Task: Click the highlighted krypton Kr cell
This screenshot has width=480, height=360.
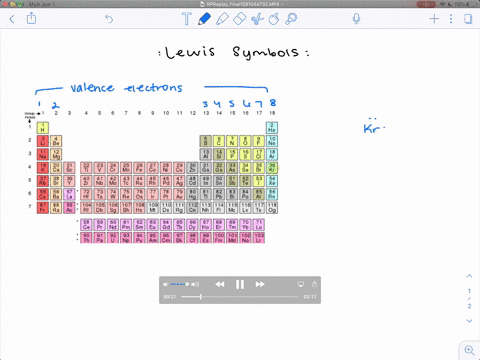Action: [x=272, y=168]
